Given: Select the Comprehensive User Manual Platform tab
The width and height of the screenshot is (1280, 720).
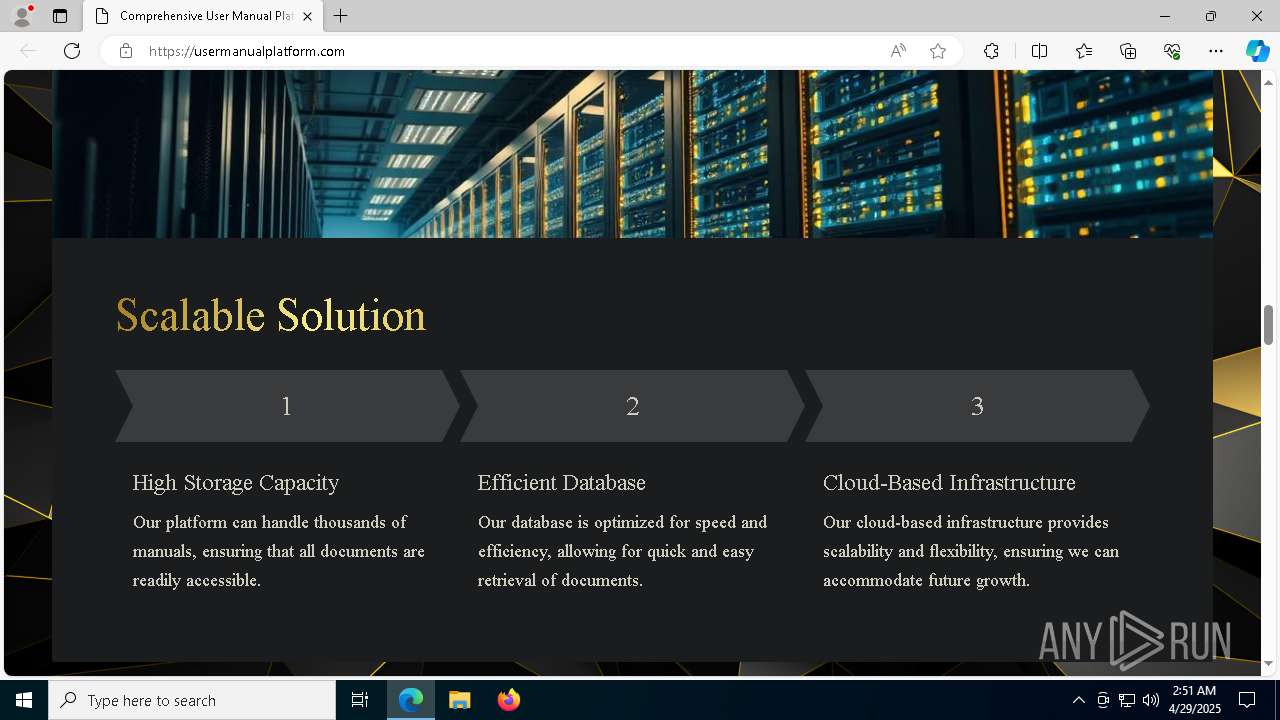Looking at the screenshot, I should (203, 16).
